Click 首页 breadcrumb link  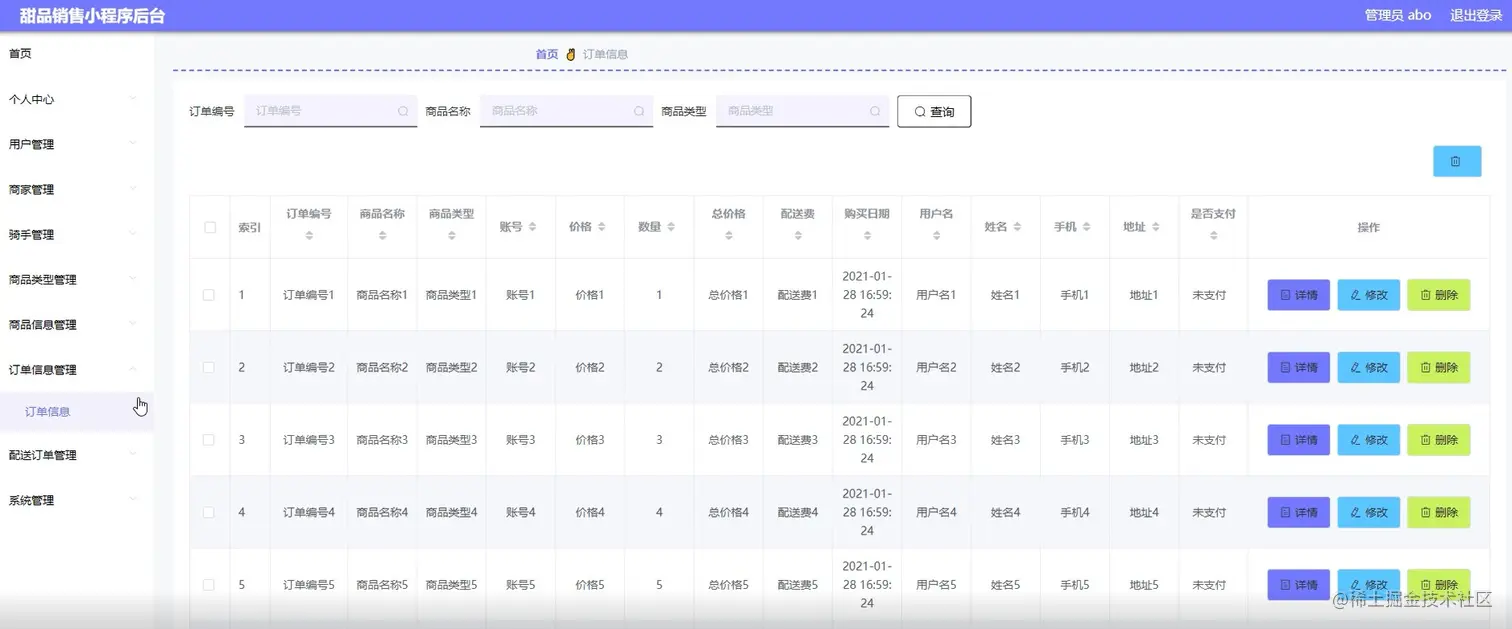[547, 54]
